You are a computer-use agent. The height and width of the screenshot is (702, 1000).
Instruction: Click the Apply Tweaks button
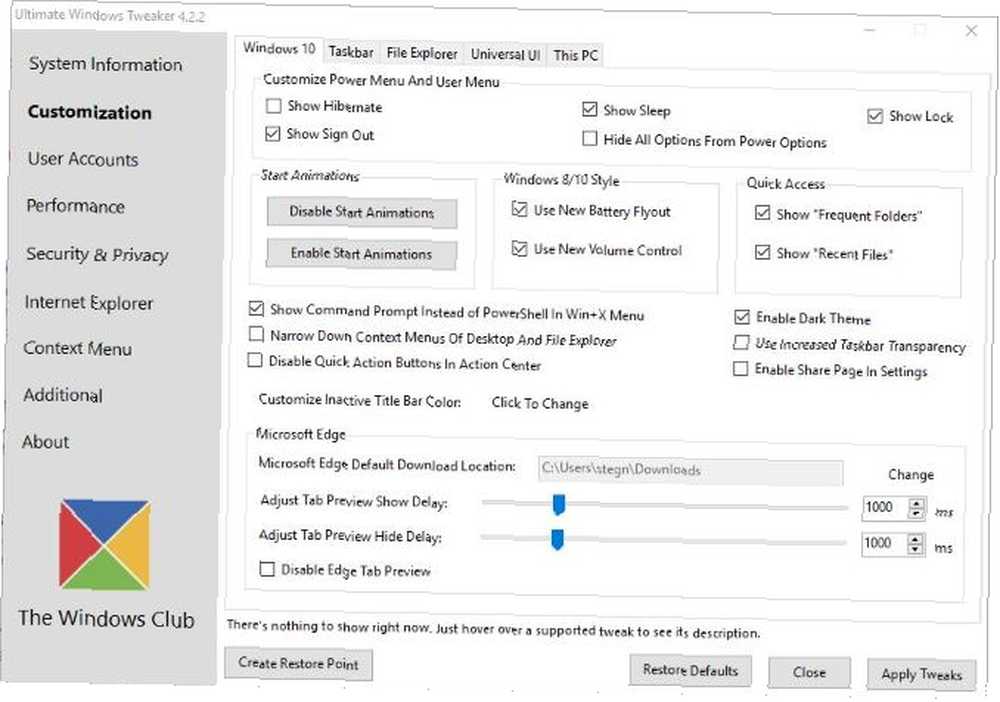click(x=922, y=675)
